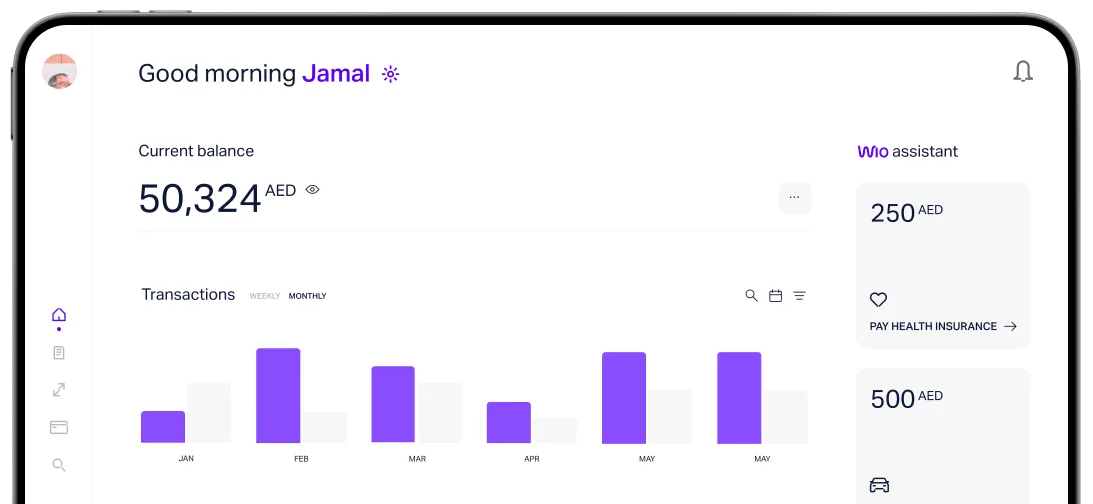Click the heart icon on insurance card
The height and width of the screenshot is (504, 1093).
click(878, 300)
